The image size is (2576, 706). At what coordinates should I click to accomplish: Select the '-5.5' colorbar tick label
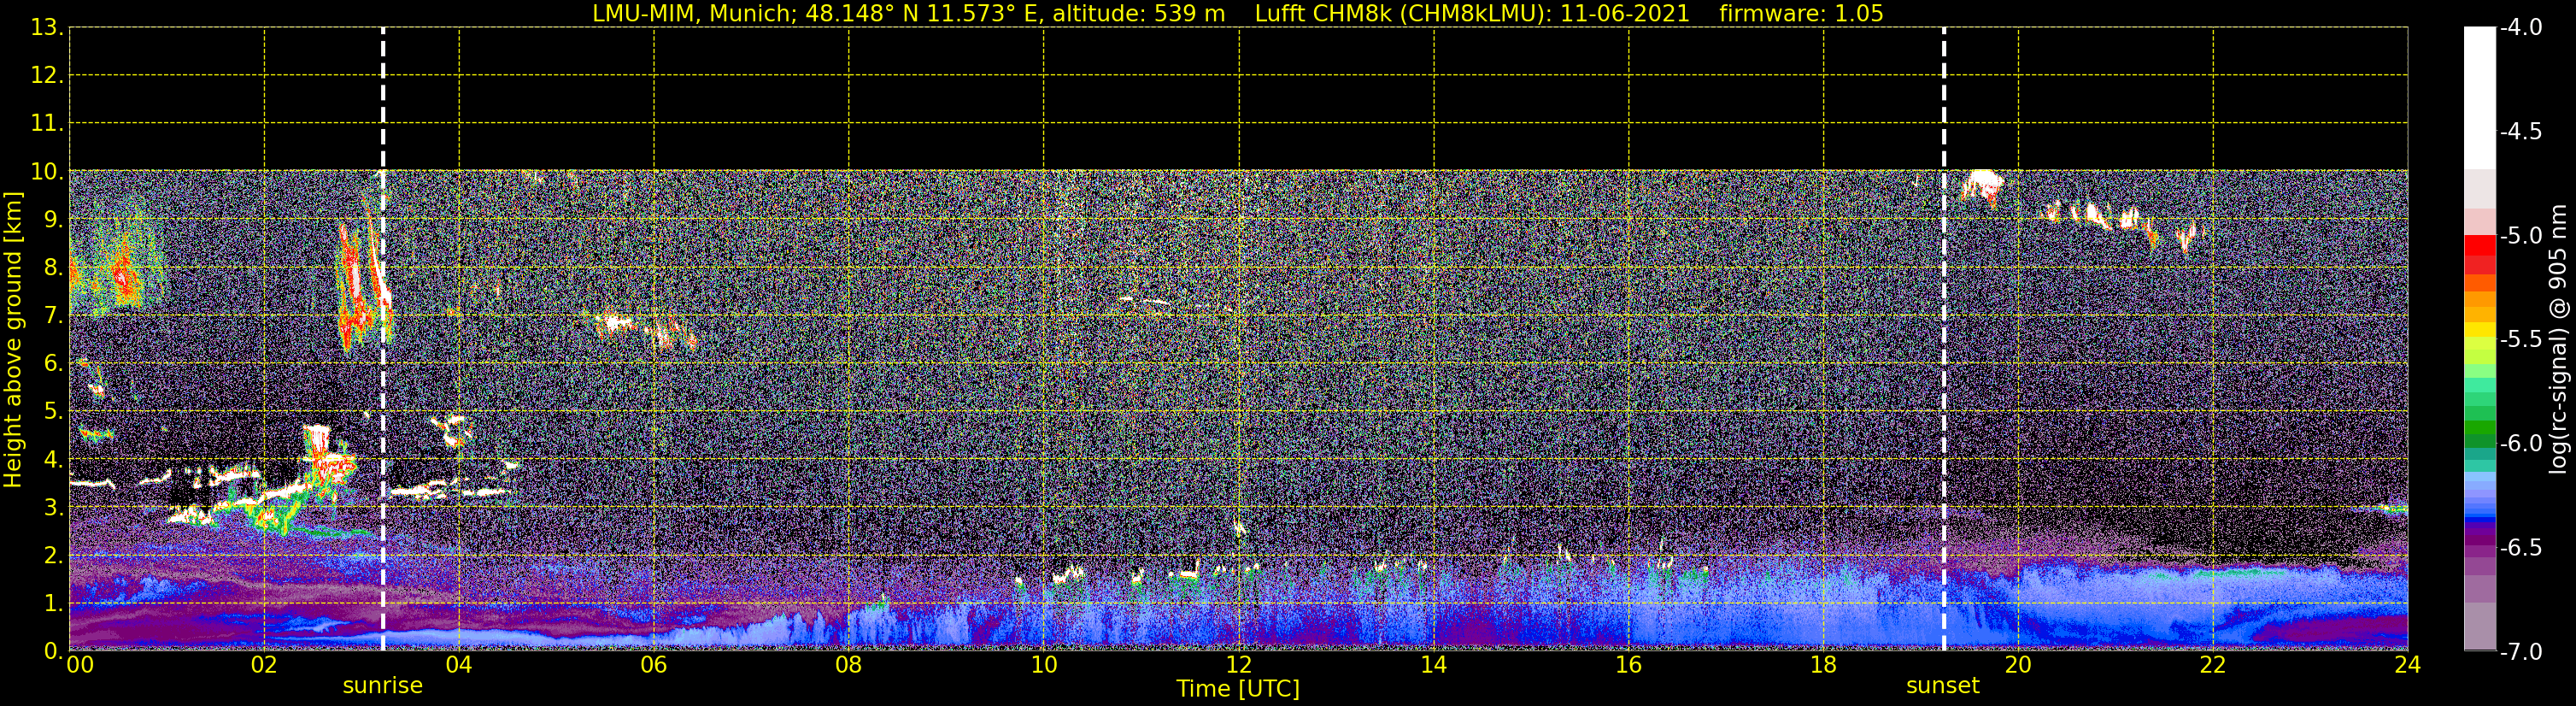(2520, 340)
